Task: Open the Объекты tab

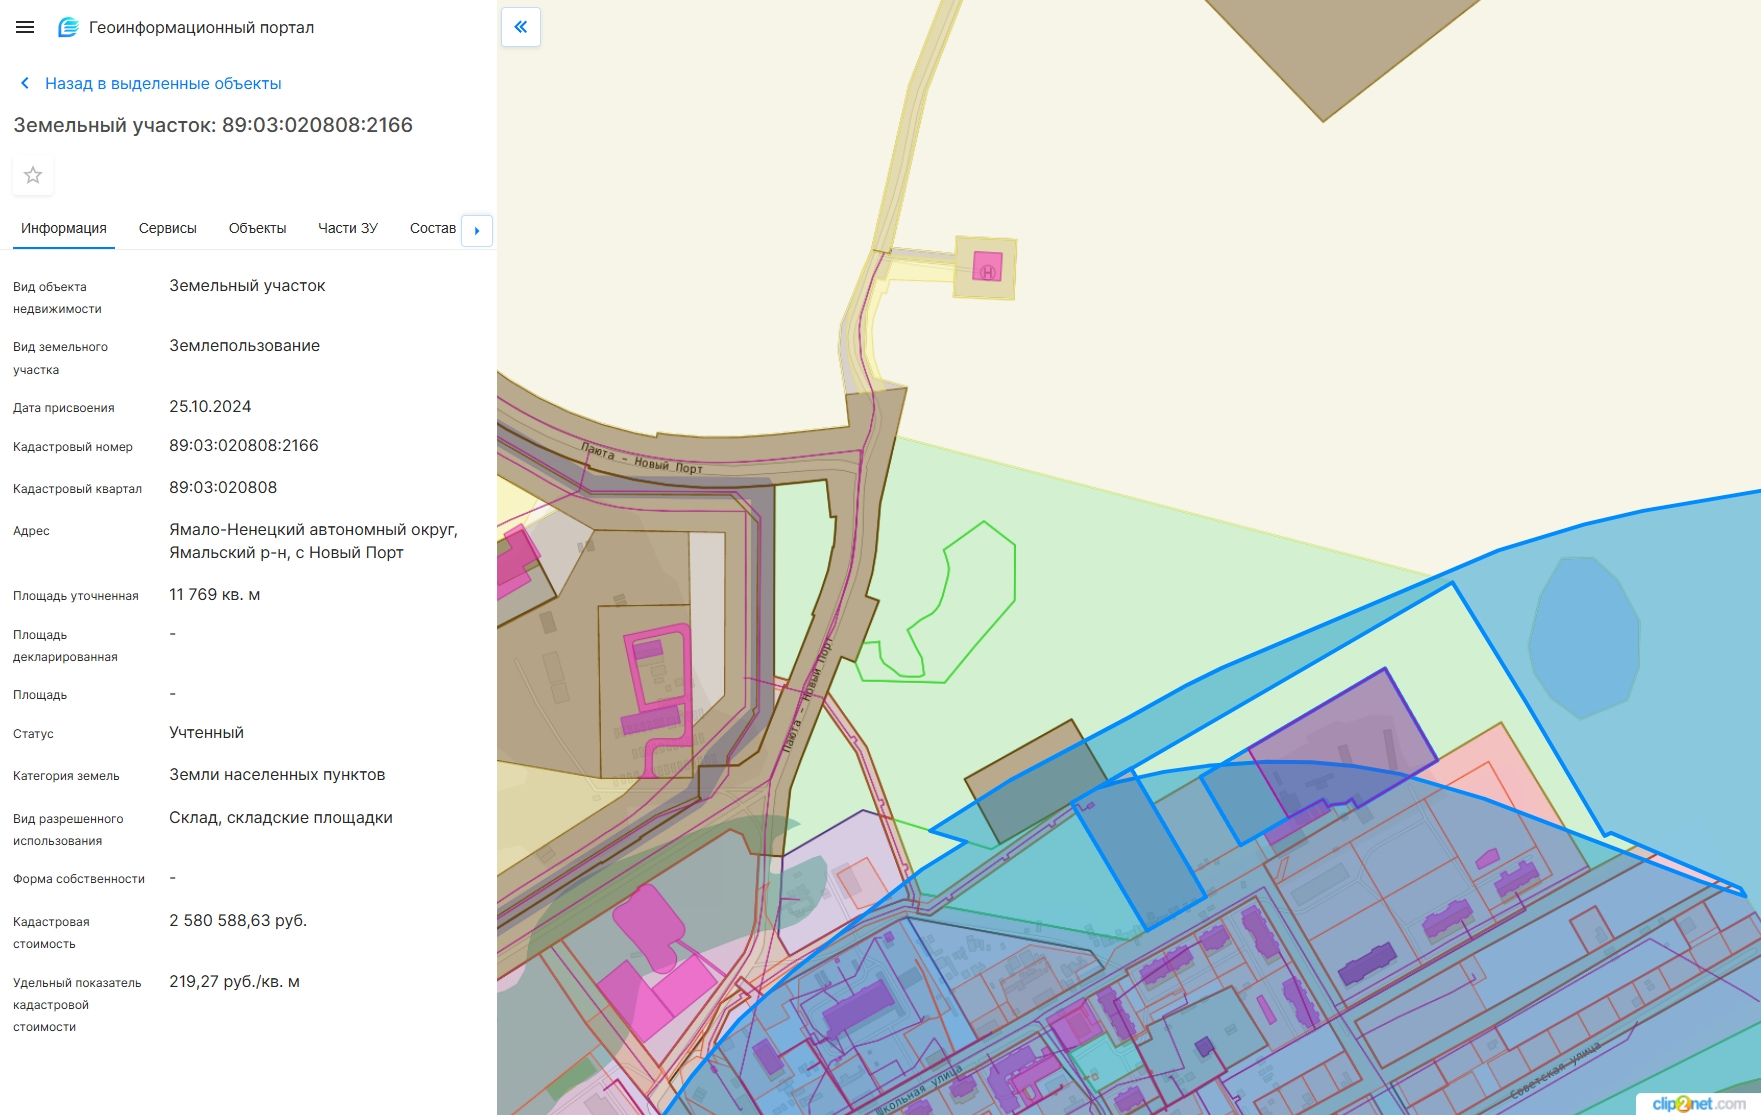Action: 257,228
